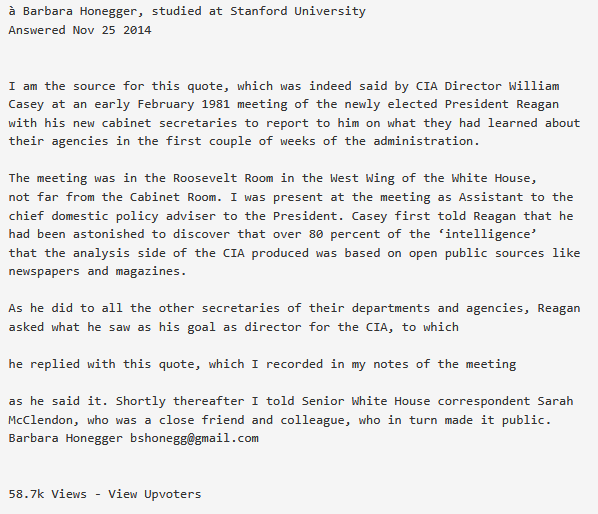Click the à symbol before author name
Screen dimensions: 598x514
click(x=12, y=11)
